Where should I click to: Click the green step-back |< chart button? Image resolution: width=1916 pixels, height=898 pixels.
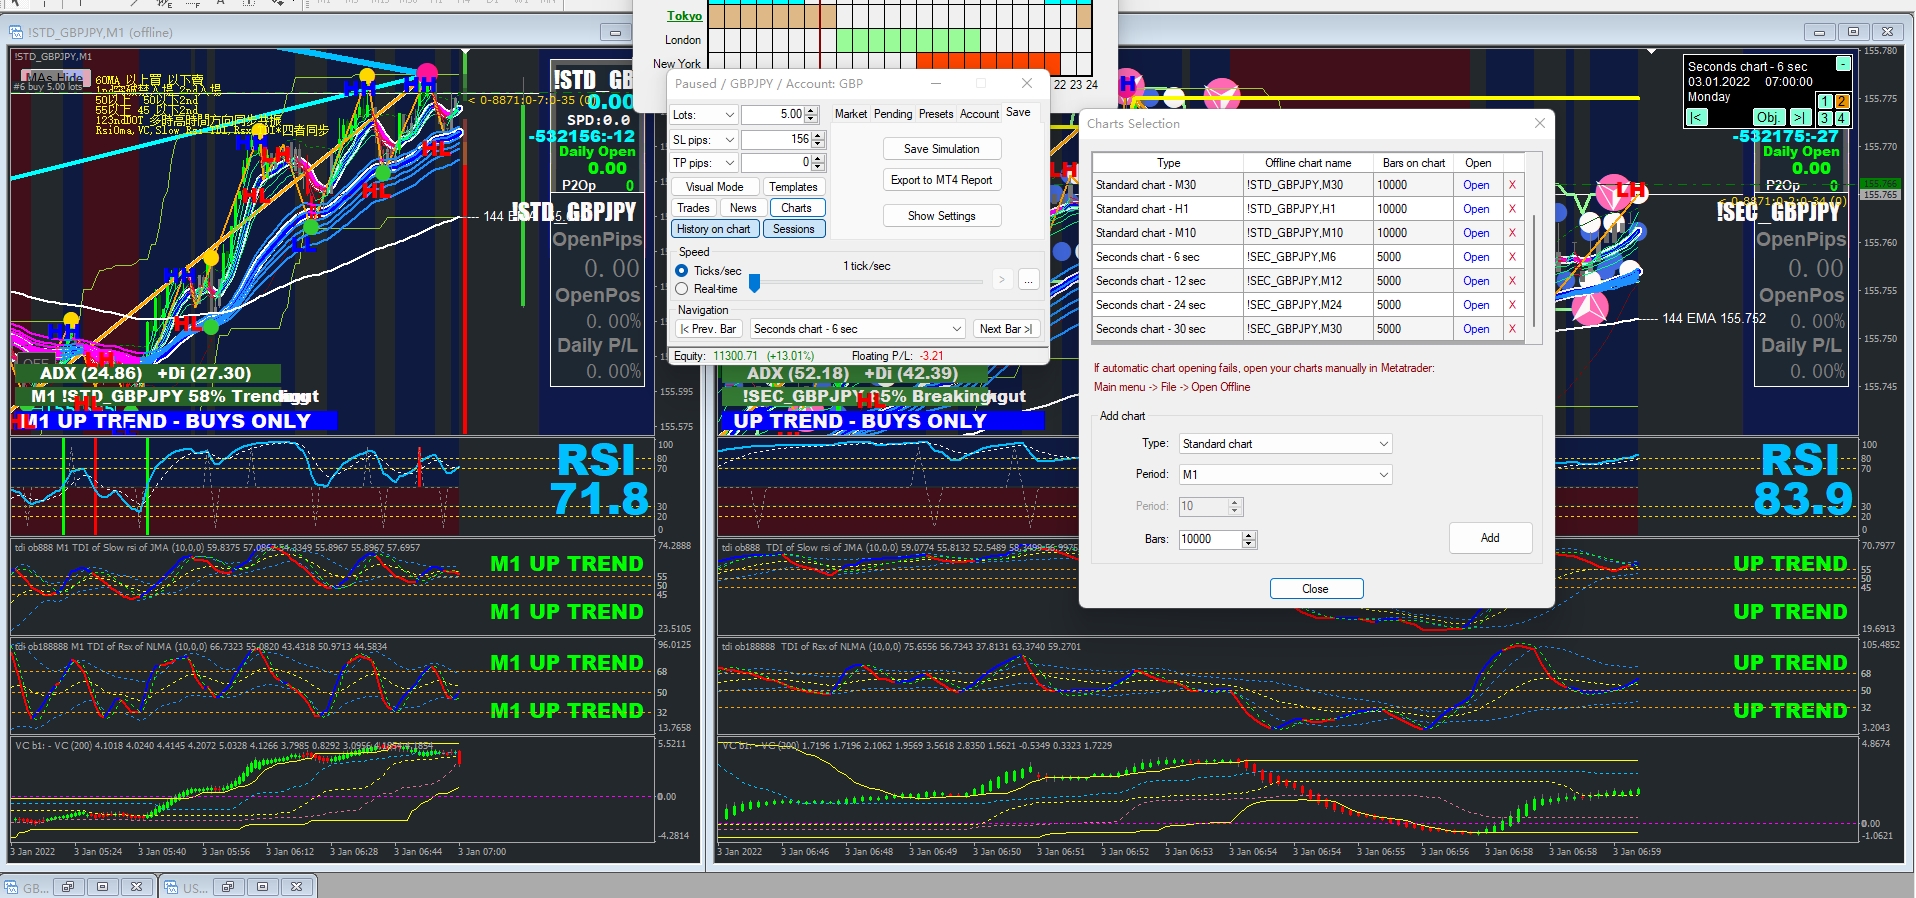[x=1696, y=117]
